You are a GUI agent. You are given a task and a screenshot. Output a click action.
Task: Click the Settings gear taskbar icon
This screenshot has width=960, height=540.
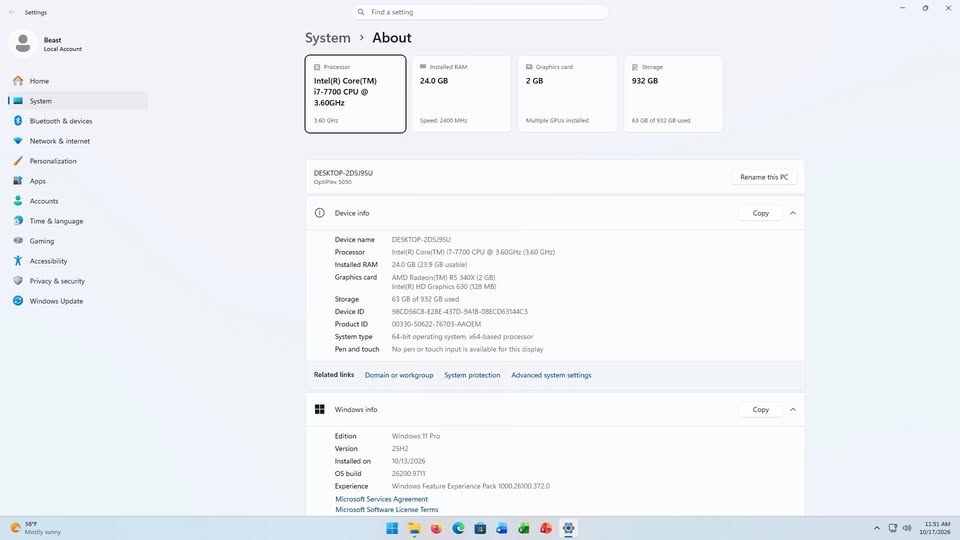568,528
